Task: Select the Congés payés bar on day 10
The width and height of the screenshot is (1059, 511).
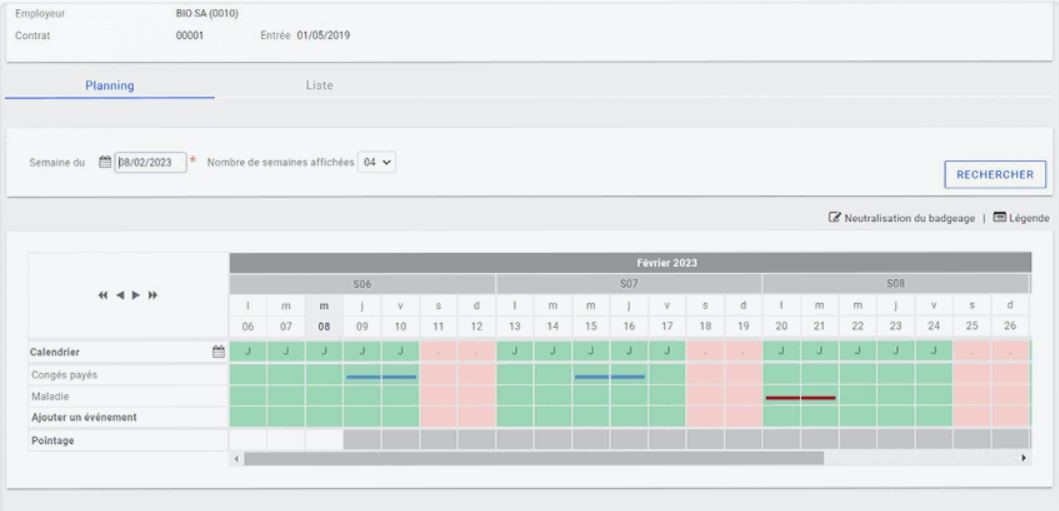Action: [x=400, y=377]
